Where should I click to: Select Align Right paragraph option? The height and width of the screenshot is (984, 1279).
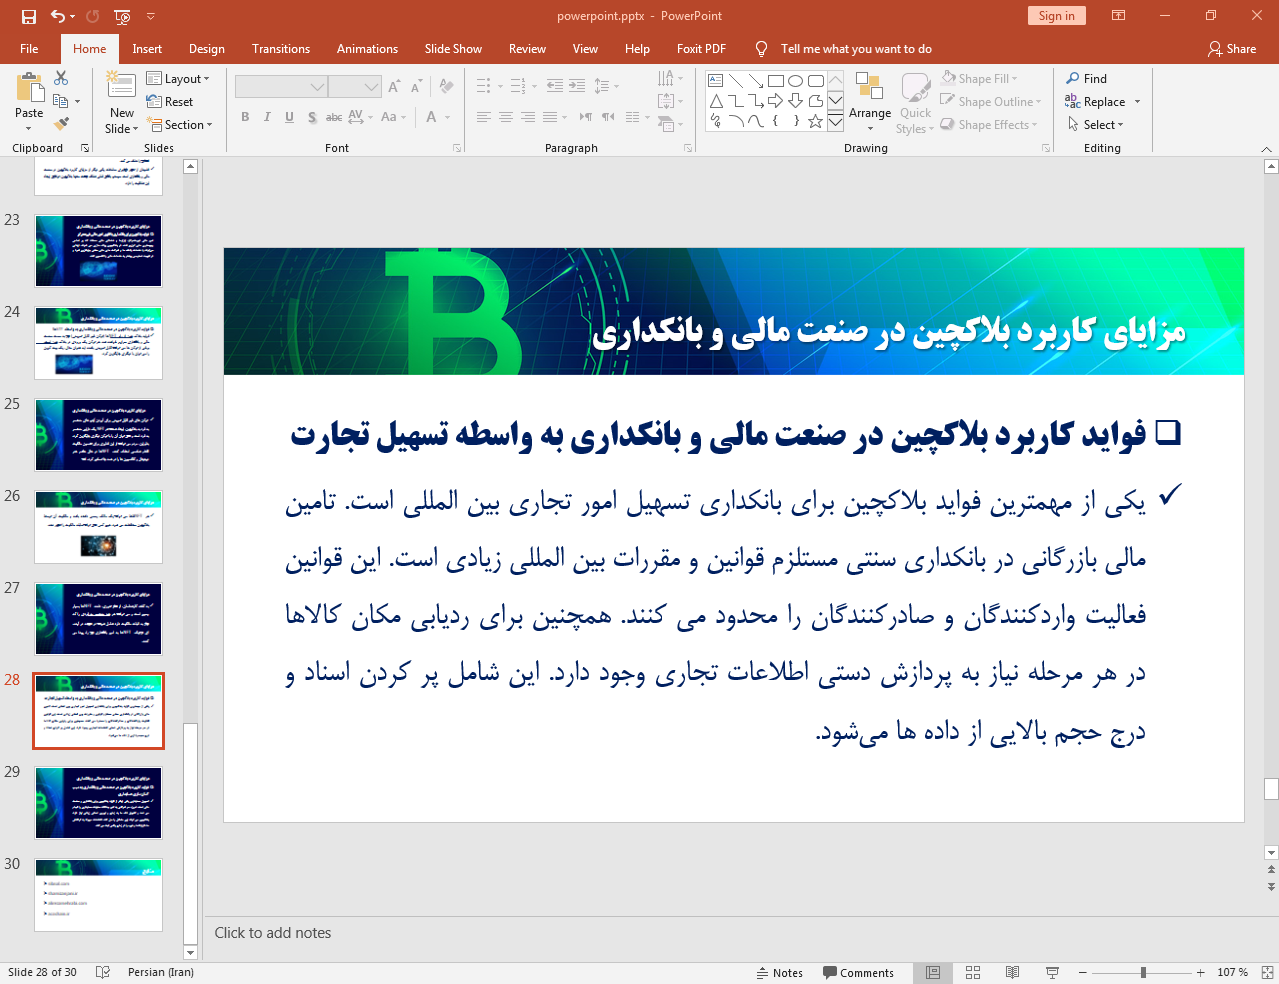528,117
